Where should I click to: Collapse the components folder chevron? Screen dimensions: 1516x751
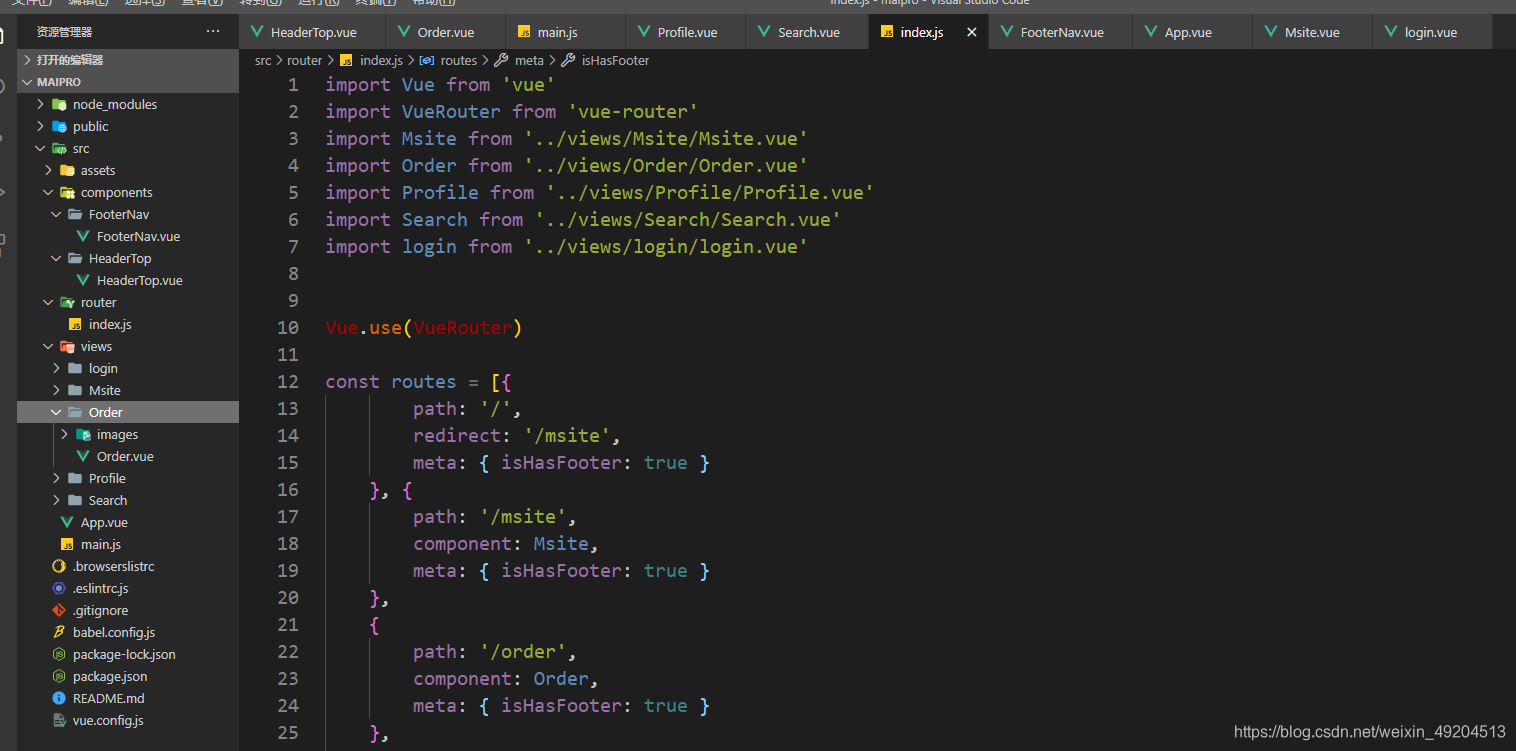tap(49, 192)
